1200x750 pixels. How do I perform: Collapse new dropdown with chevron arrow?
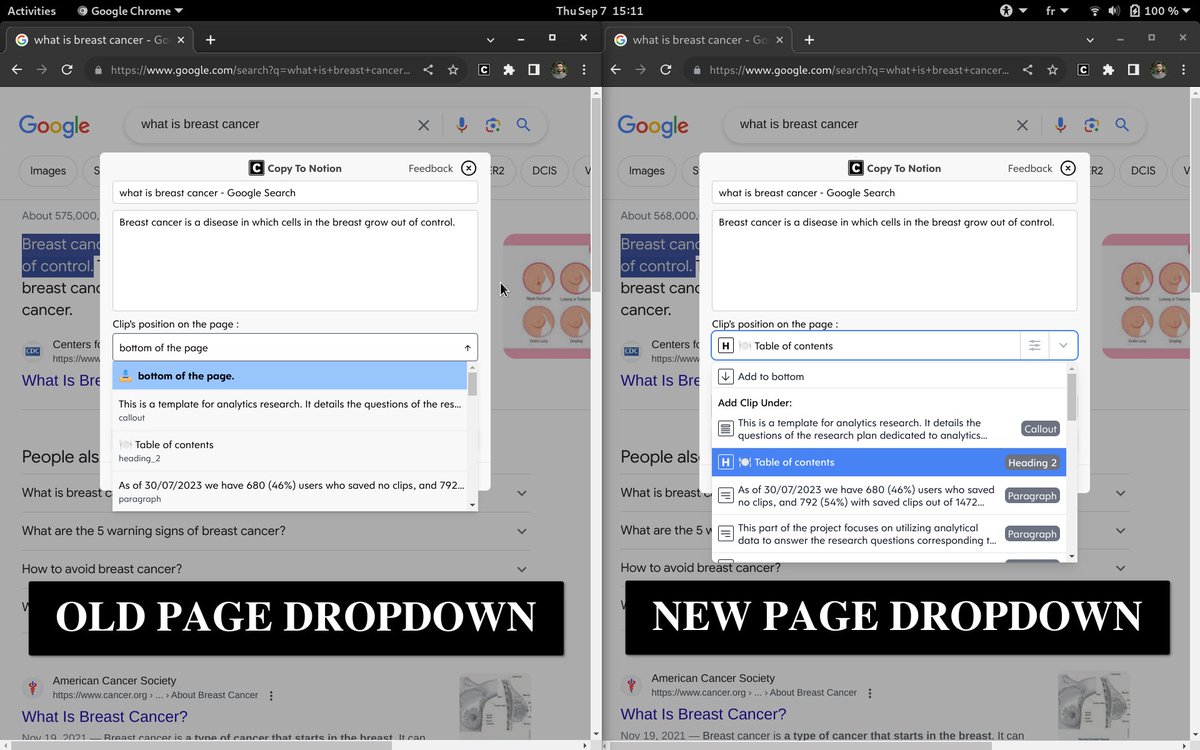coord(1063,345)
